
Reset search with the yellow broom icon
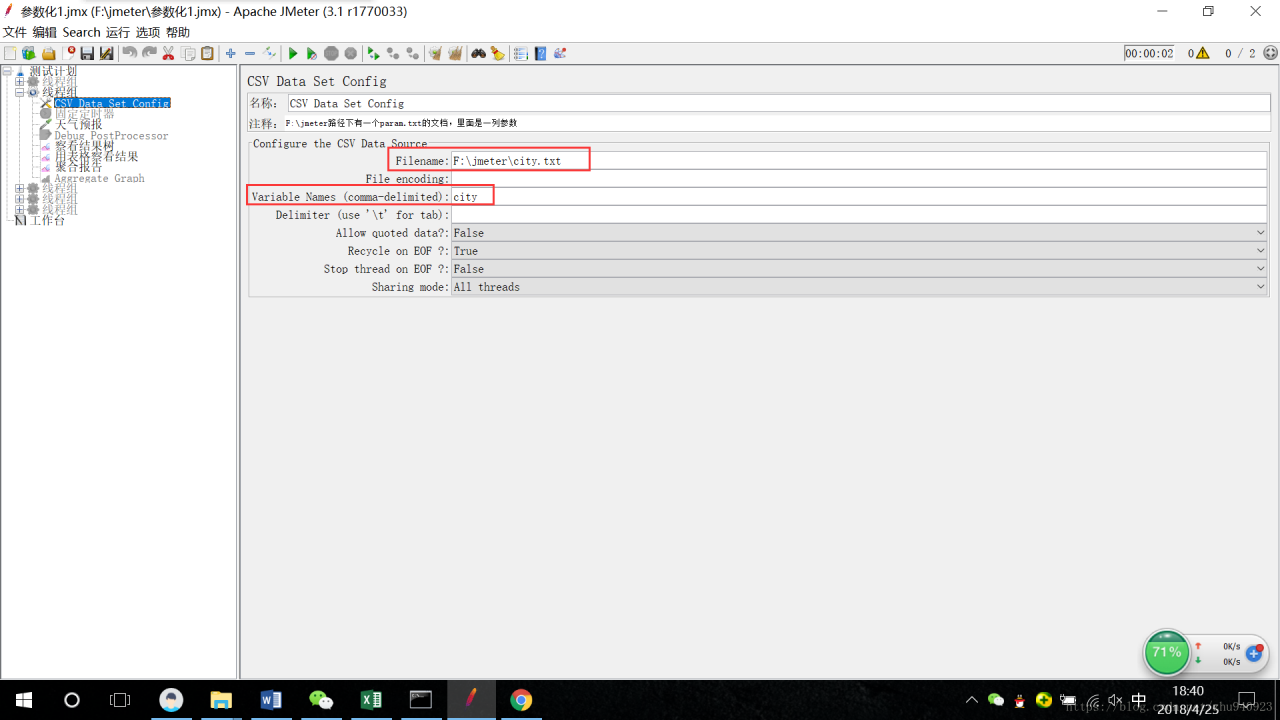coord(498,54)
